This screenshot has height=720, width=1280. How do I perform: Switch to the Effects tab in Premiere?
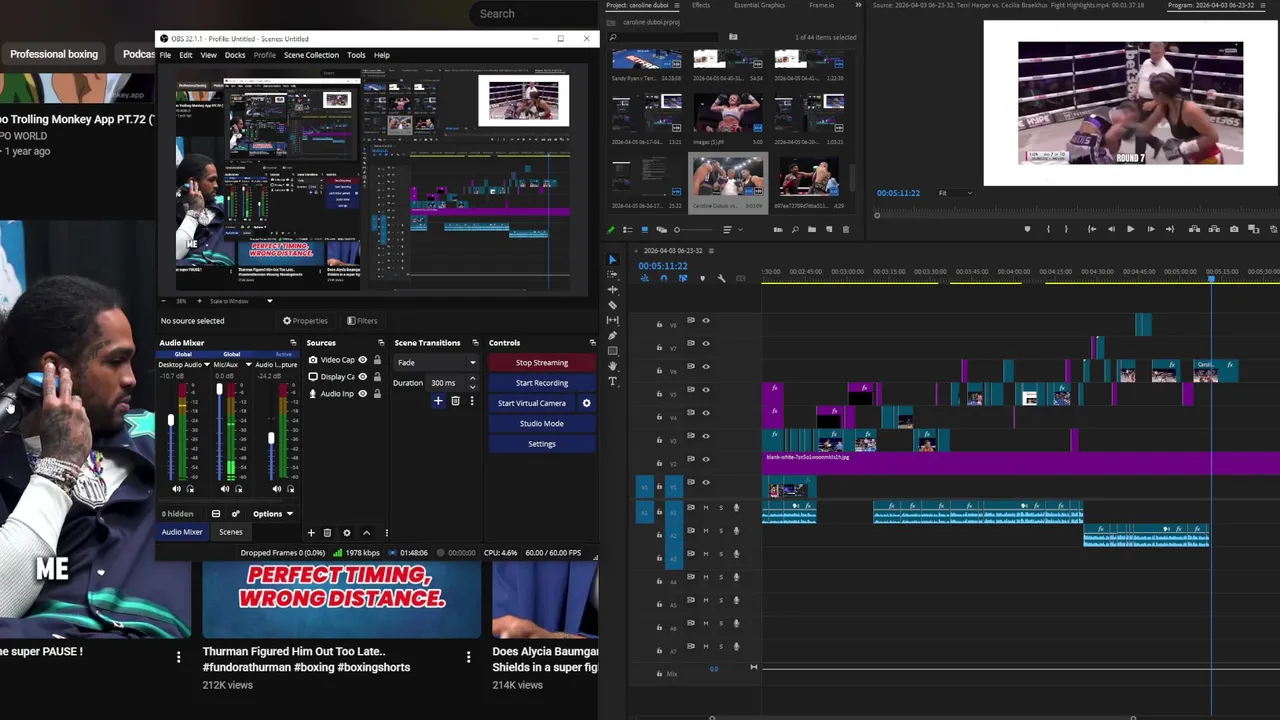coord(701,5)
